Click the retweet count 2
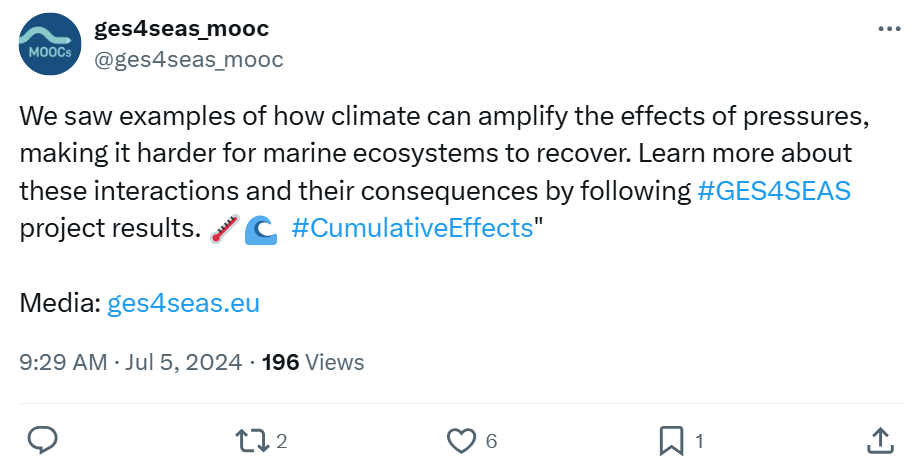The height and width of the screenshot is (472, 924). click(282, 441)
